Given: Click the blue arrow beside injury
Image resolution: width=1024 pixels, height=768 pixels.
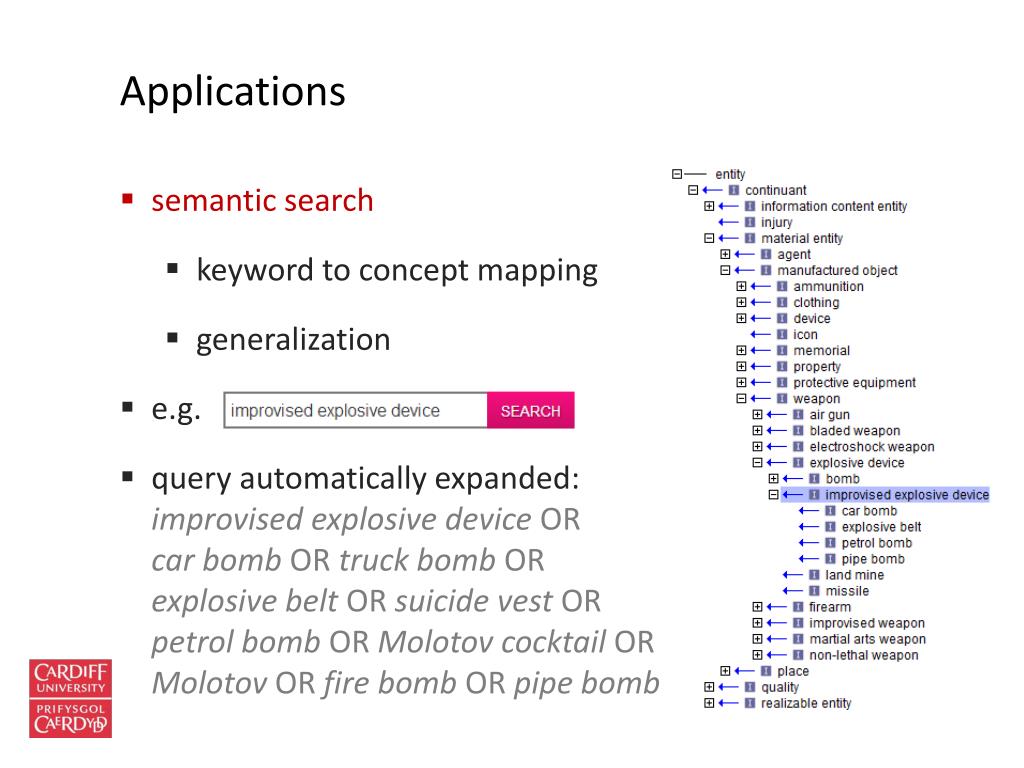Looking at the screenshot, I should pos(728,222).
